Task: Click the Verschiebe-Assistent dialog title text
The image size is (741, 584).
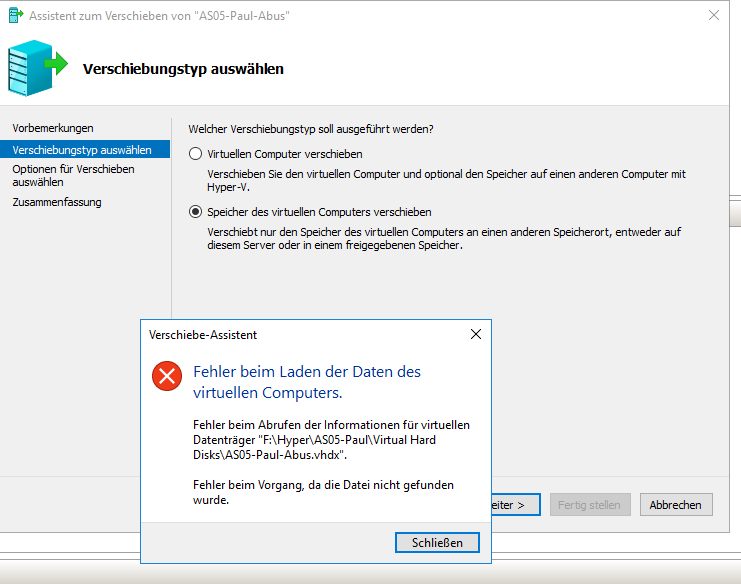Action: [203, 335]
